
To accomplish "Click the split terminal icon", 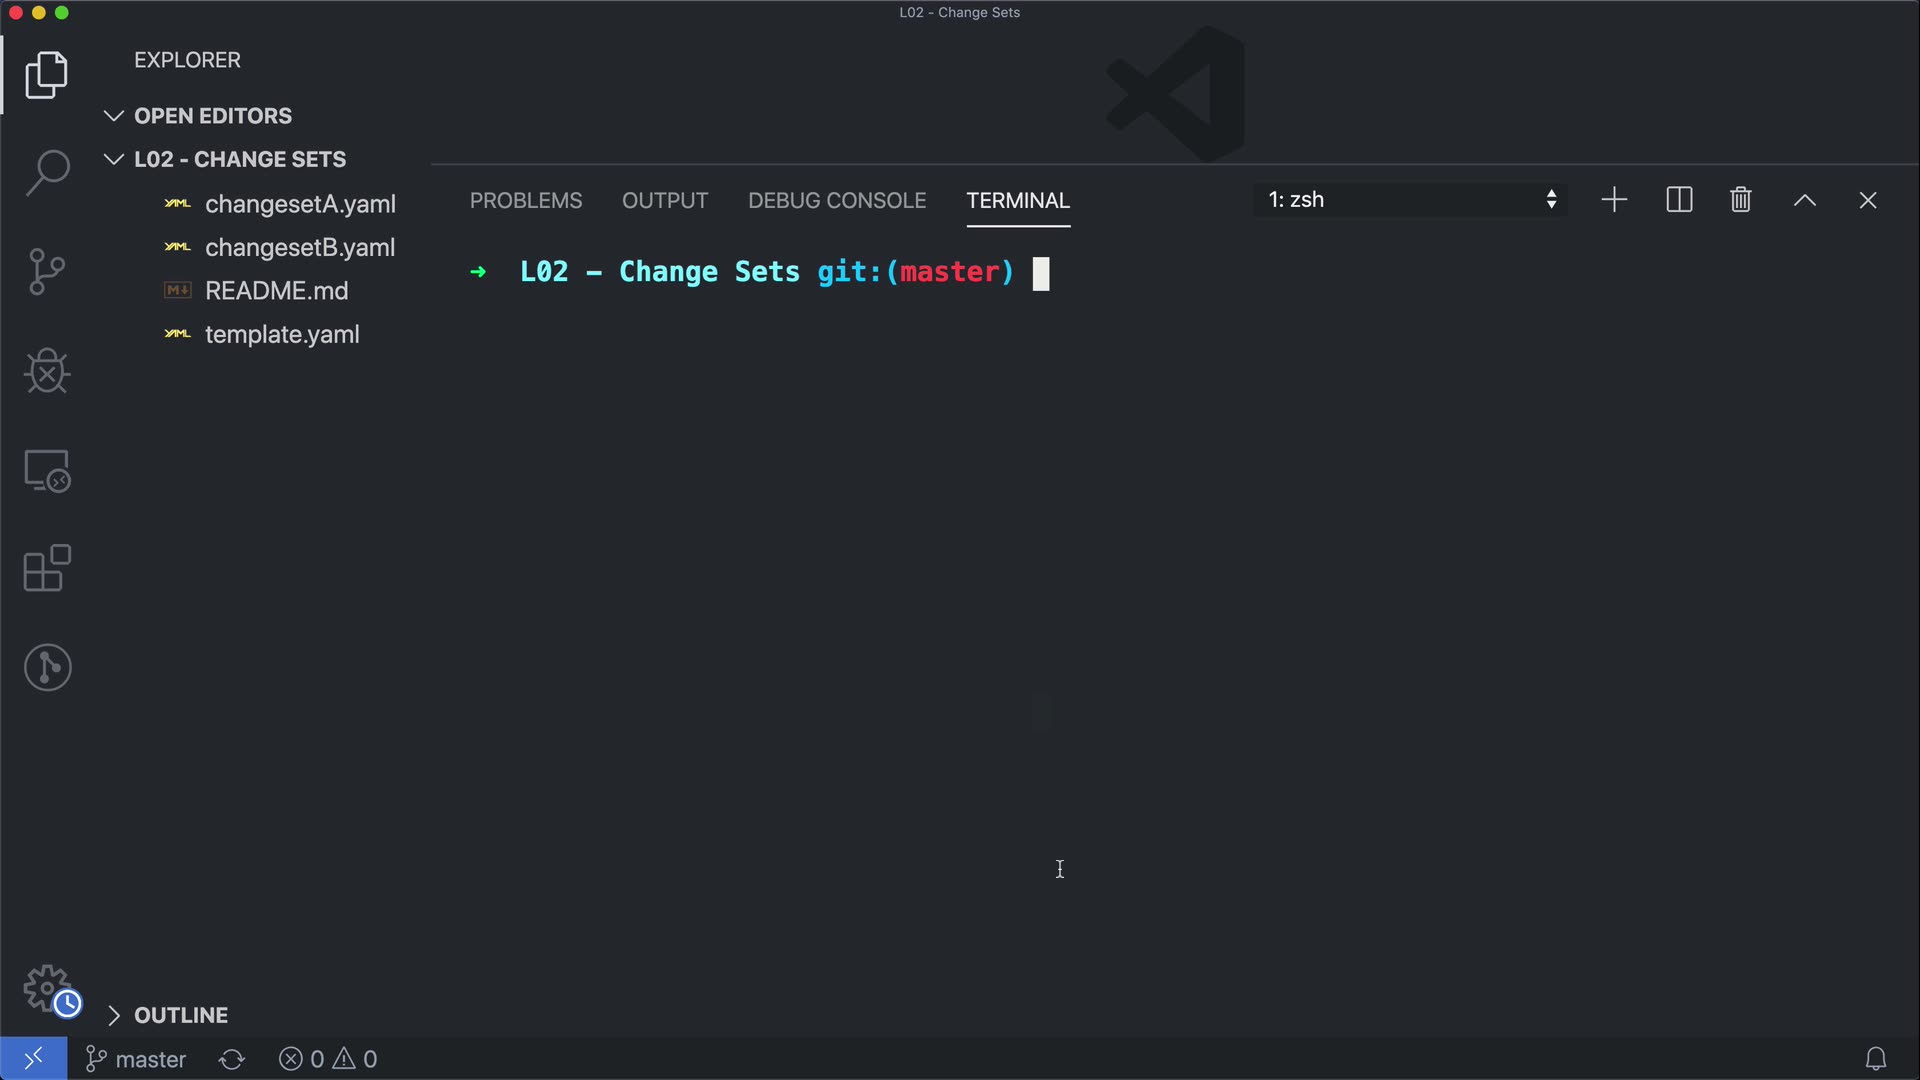I will [x=1679, y=200].
